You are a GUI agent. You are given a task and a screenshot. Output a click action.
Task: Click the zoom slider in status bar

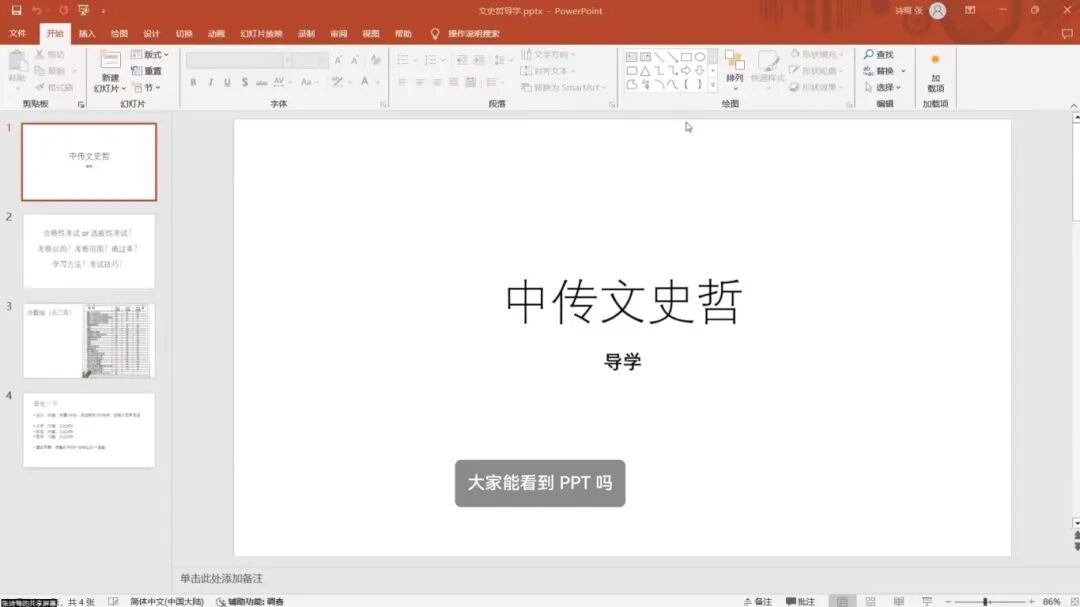pyautogui.click(x=985, y=602)
